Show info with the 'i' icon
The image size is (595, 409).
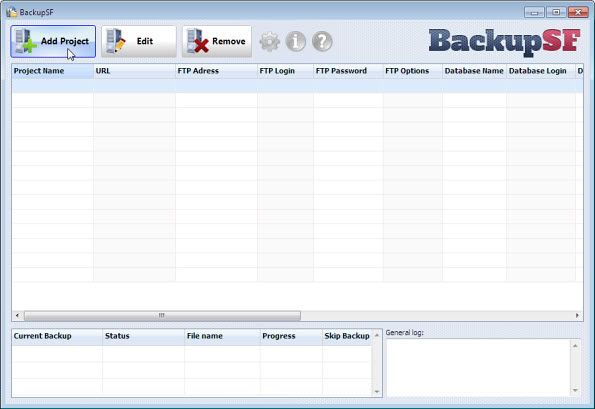296,41
